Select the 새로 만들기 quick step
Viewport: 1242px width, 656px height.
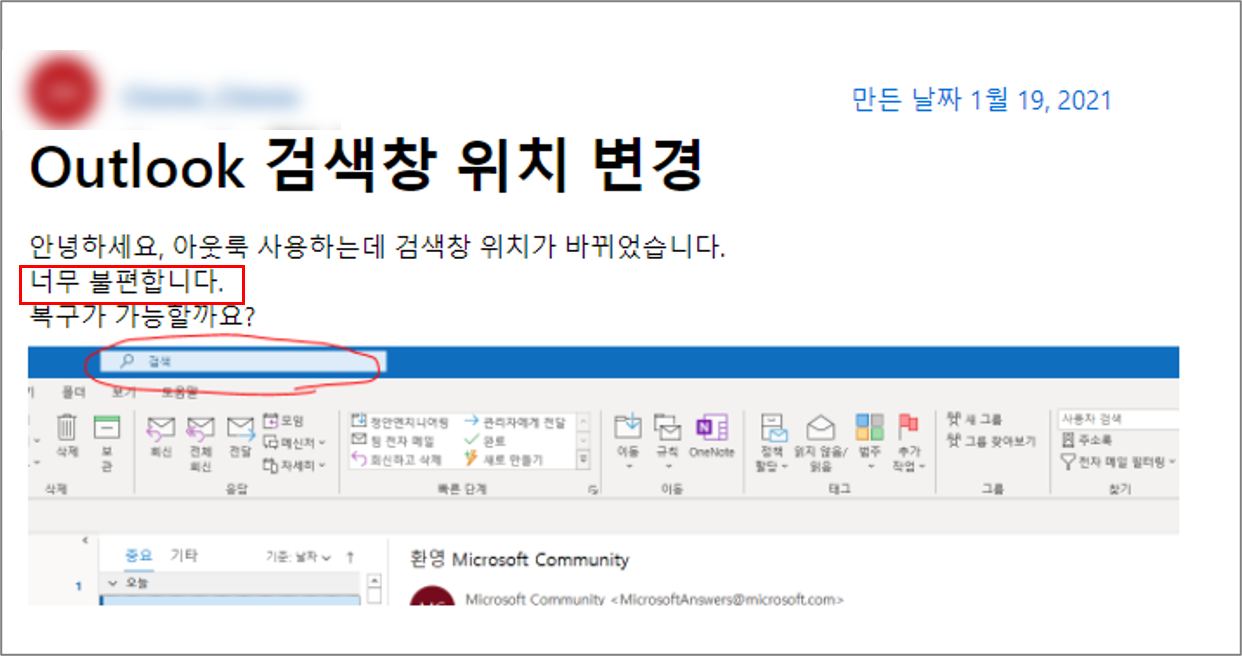pos(504,459)
